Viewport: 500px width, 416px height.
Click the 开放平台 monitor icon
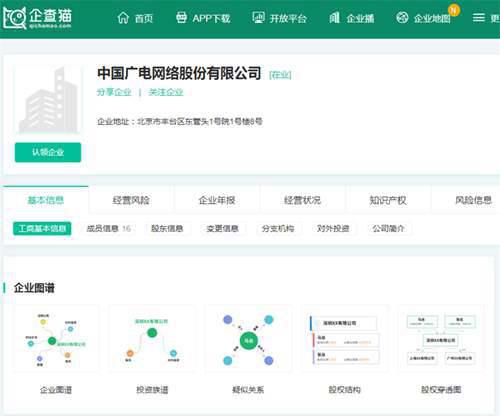click(x=258, y=17)
